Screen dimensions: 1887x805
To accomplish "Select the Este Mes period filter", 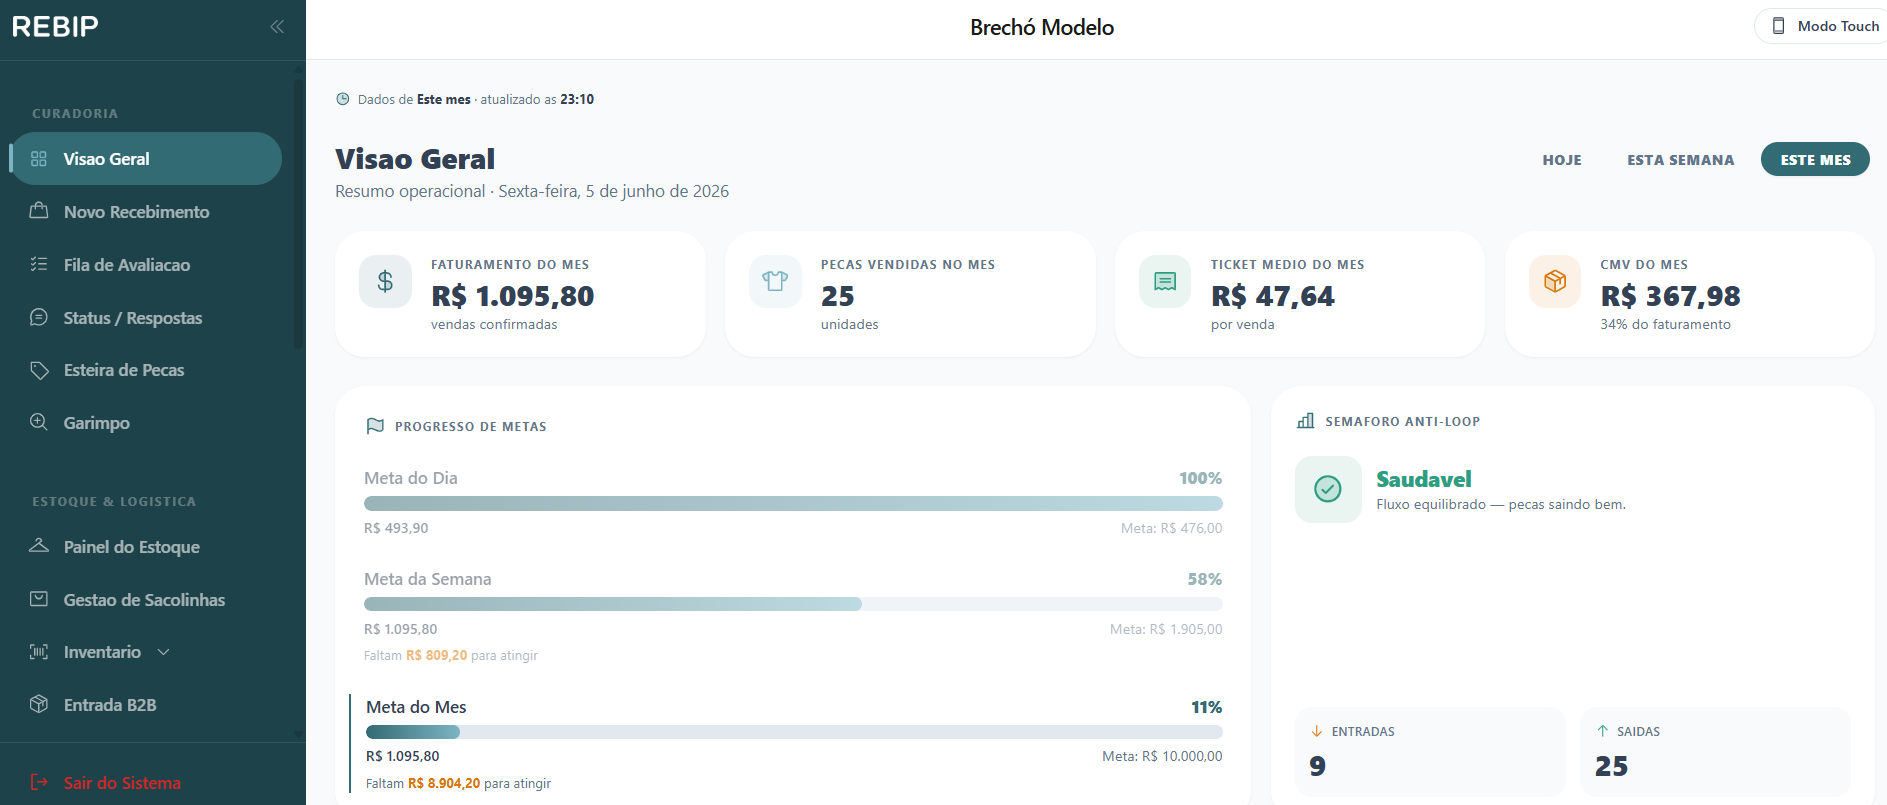I will (x=1815, y=160).
